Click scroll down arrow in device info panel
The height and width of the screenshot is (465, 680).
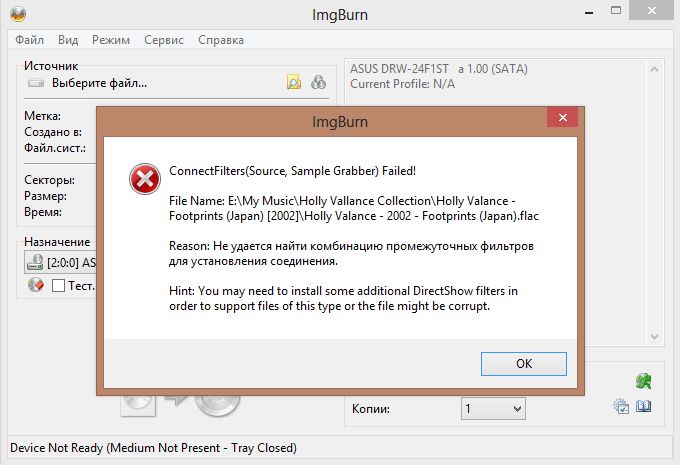(x=654, y=337)
